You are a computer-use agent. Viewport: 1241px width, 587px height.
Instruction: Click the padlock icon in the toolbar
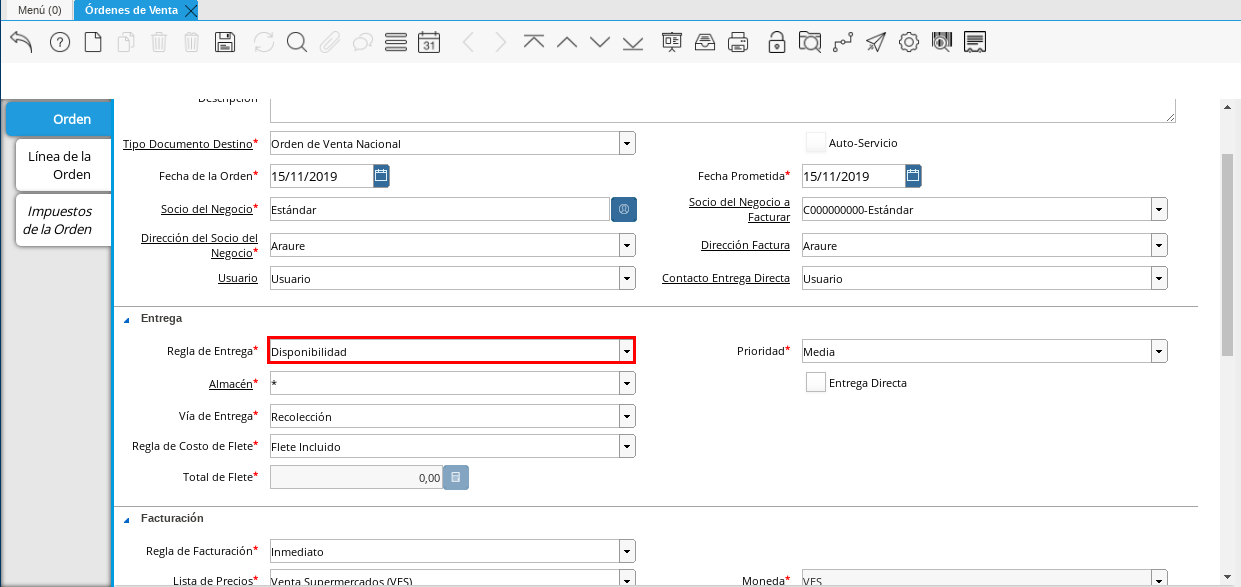[x=776, y=42]
